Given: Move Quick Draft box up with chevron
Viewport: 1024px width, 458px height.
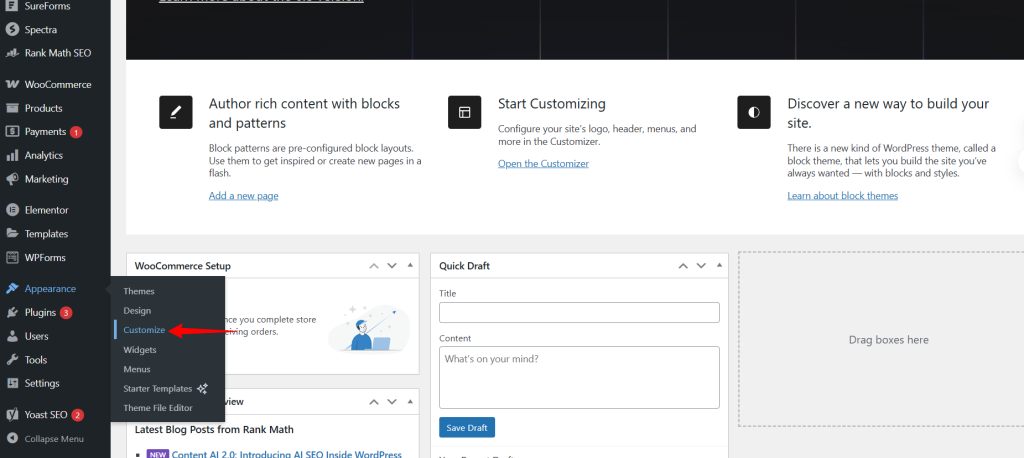Looking at the screenshot, I should coord(683,266).
